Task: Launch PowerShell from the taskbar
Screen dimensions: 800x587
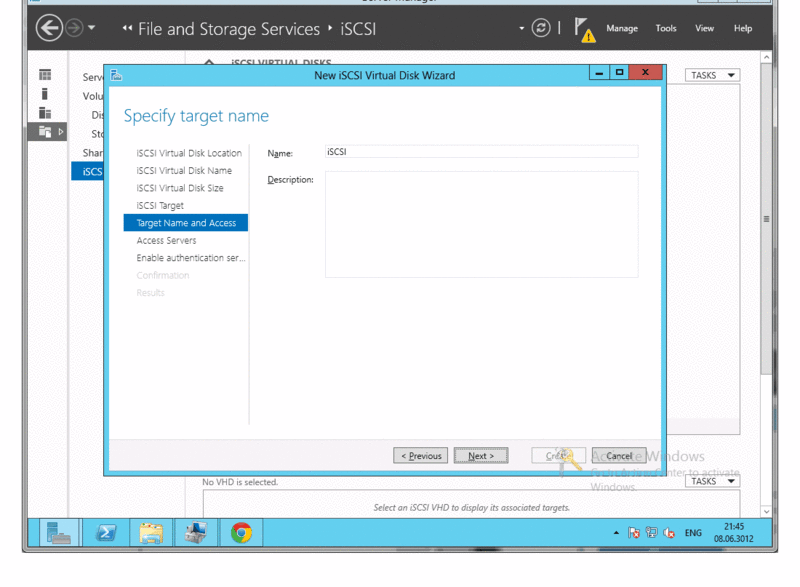Action: 106,532
